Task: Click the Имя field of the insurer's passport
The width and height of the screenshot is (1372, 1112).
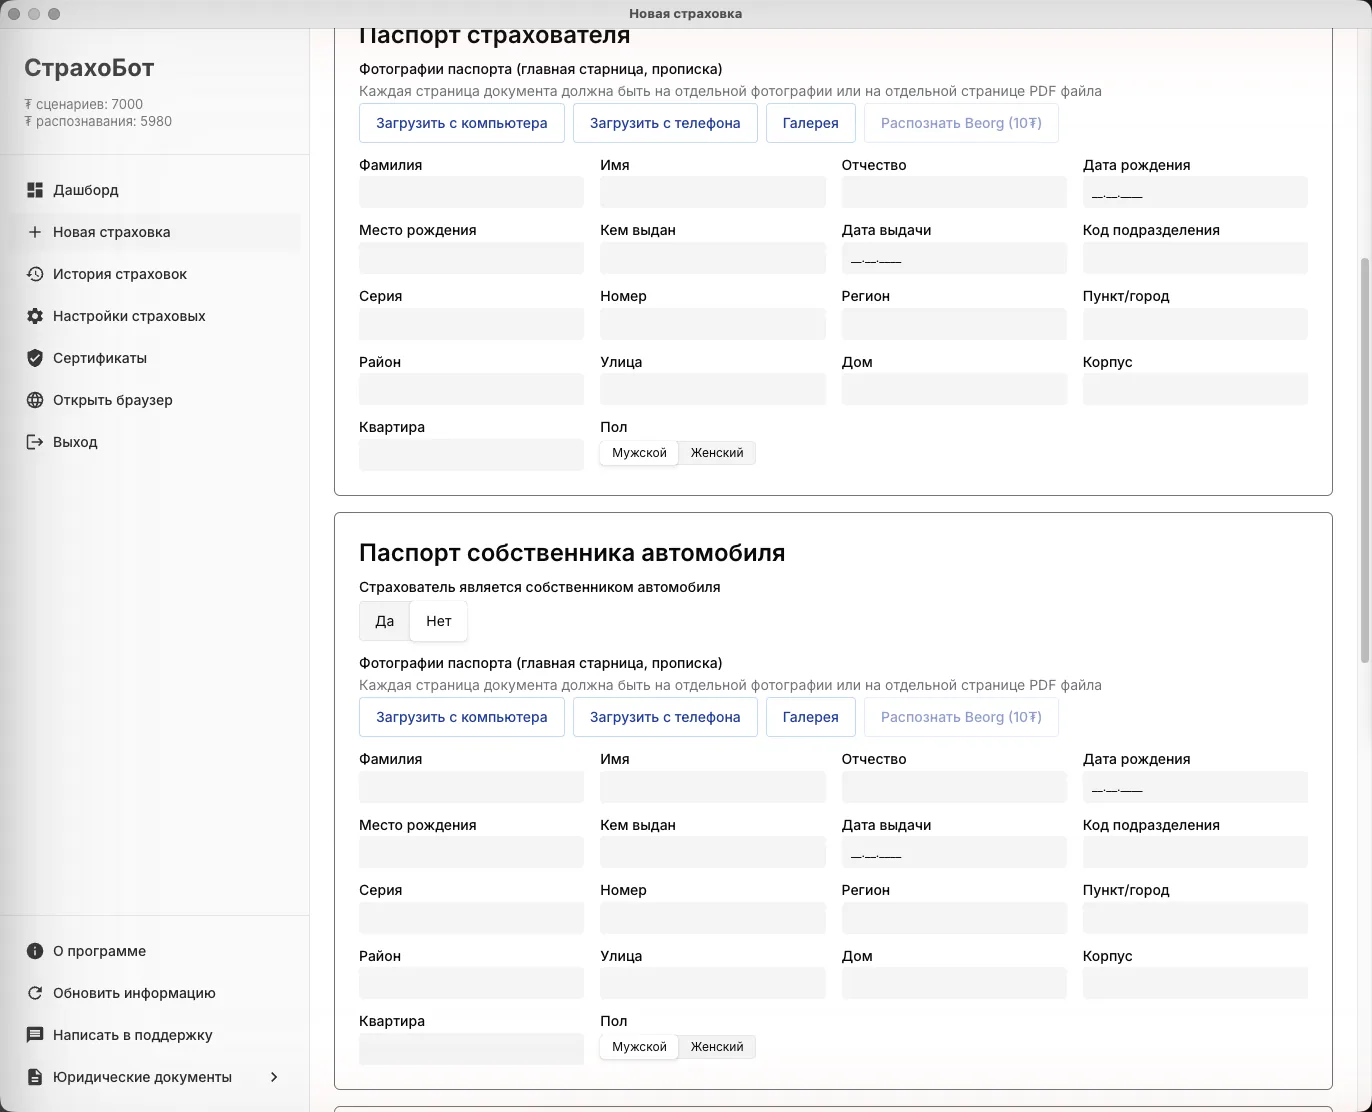Action: (713, 192)
